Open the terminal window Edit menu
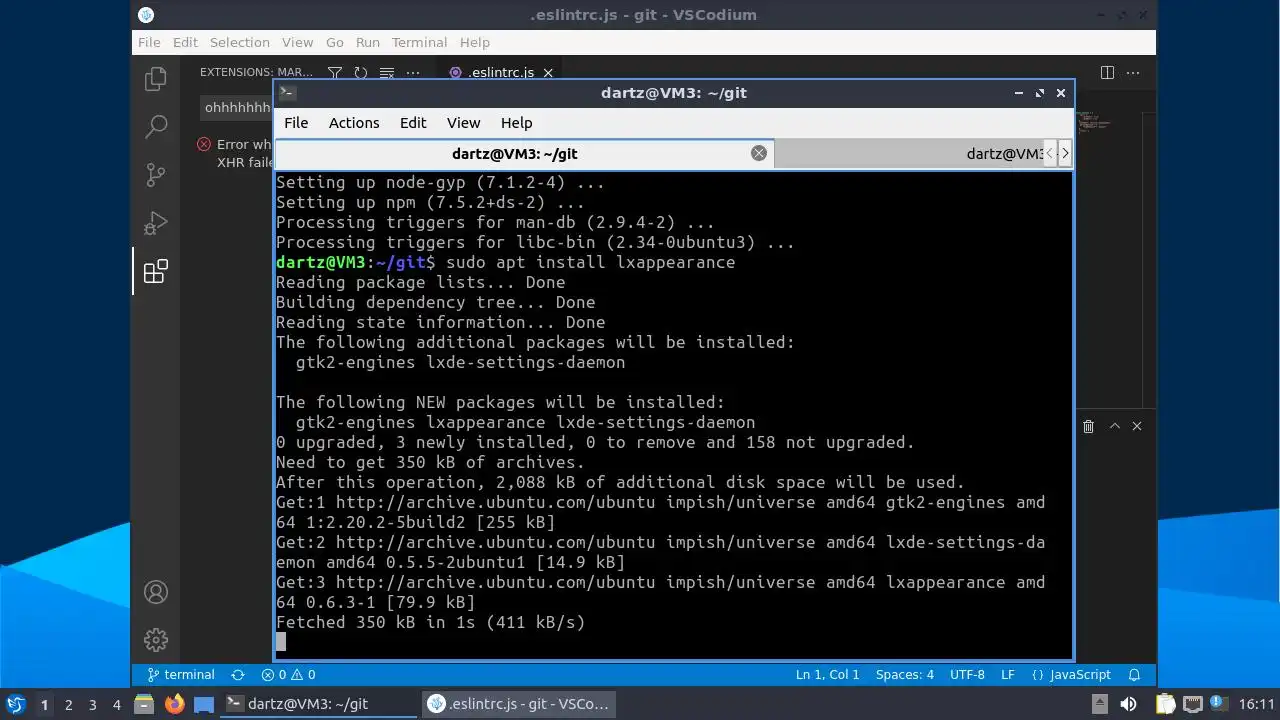Viewport: 1280px width, 720px height. point(413,123)
